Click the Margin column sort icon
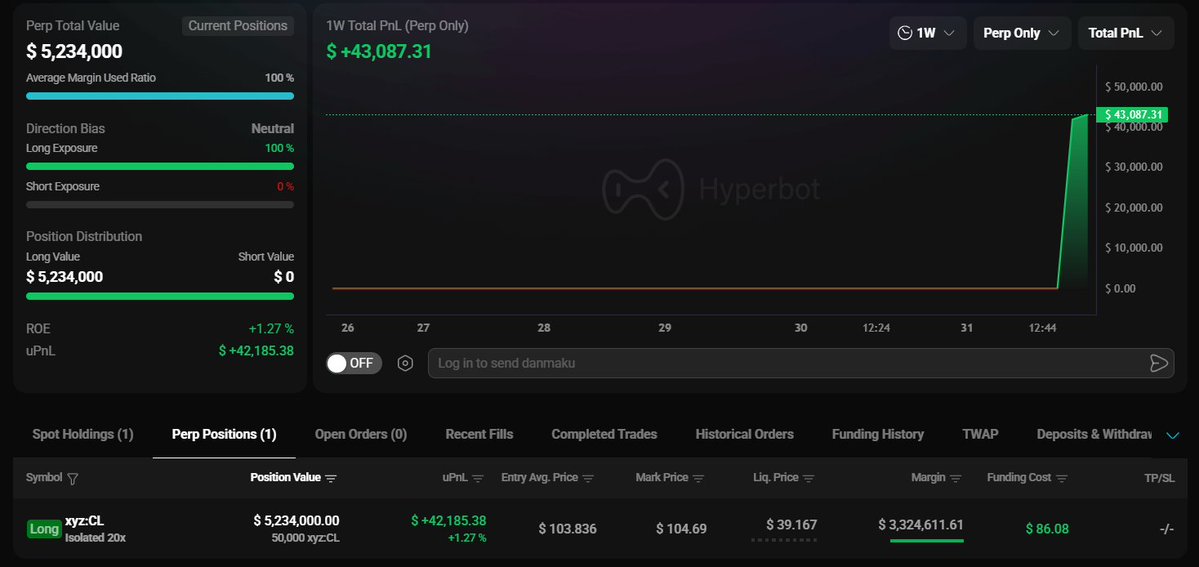Image resolution: width=1199 pixels, height=567 pixels. [956, 478]
